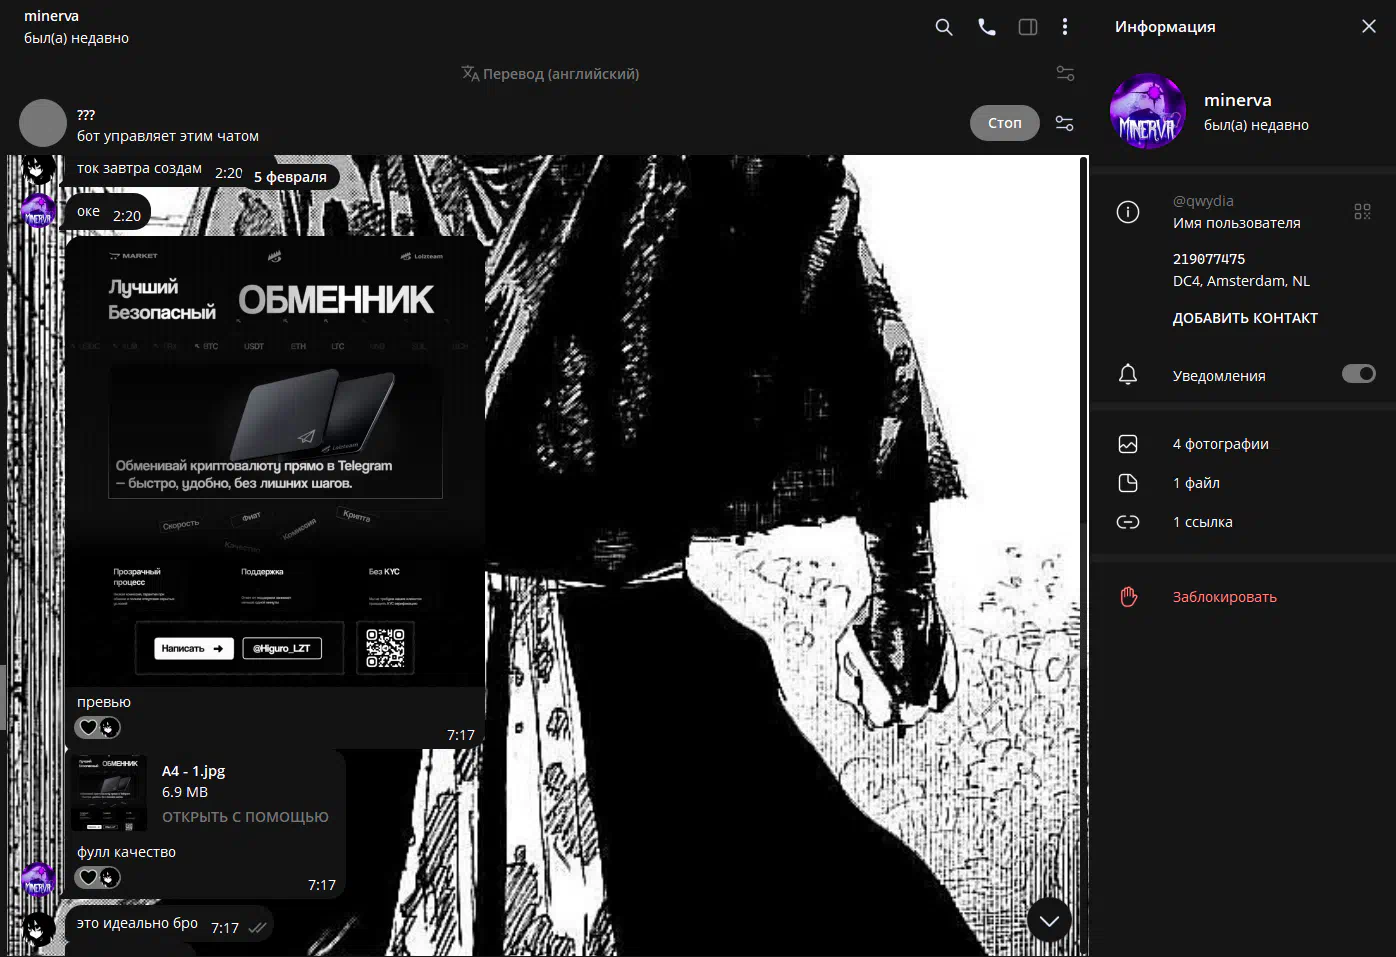Click Перевод (английский) translate bar
Viewport: 1396px width, 957px height.
click(x=550, y=74)
